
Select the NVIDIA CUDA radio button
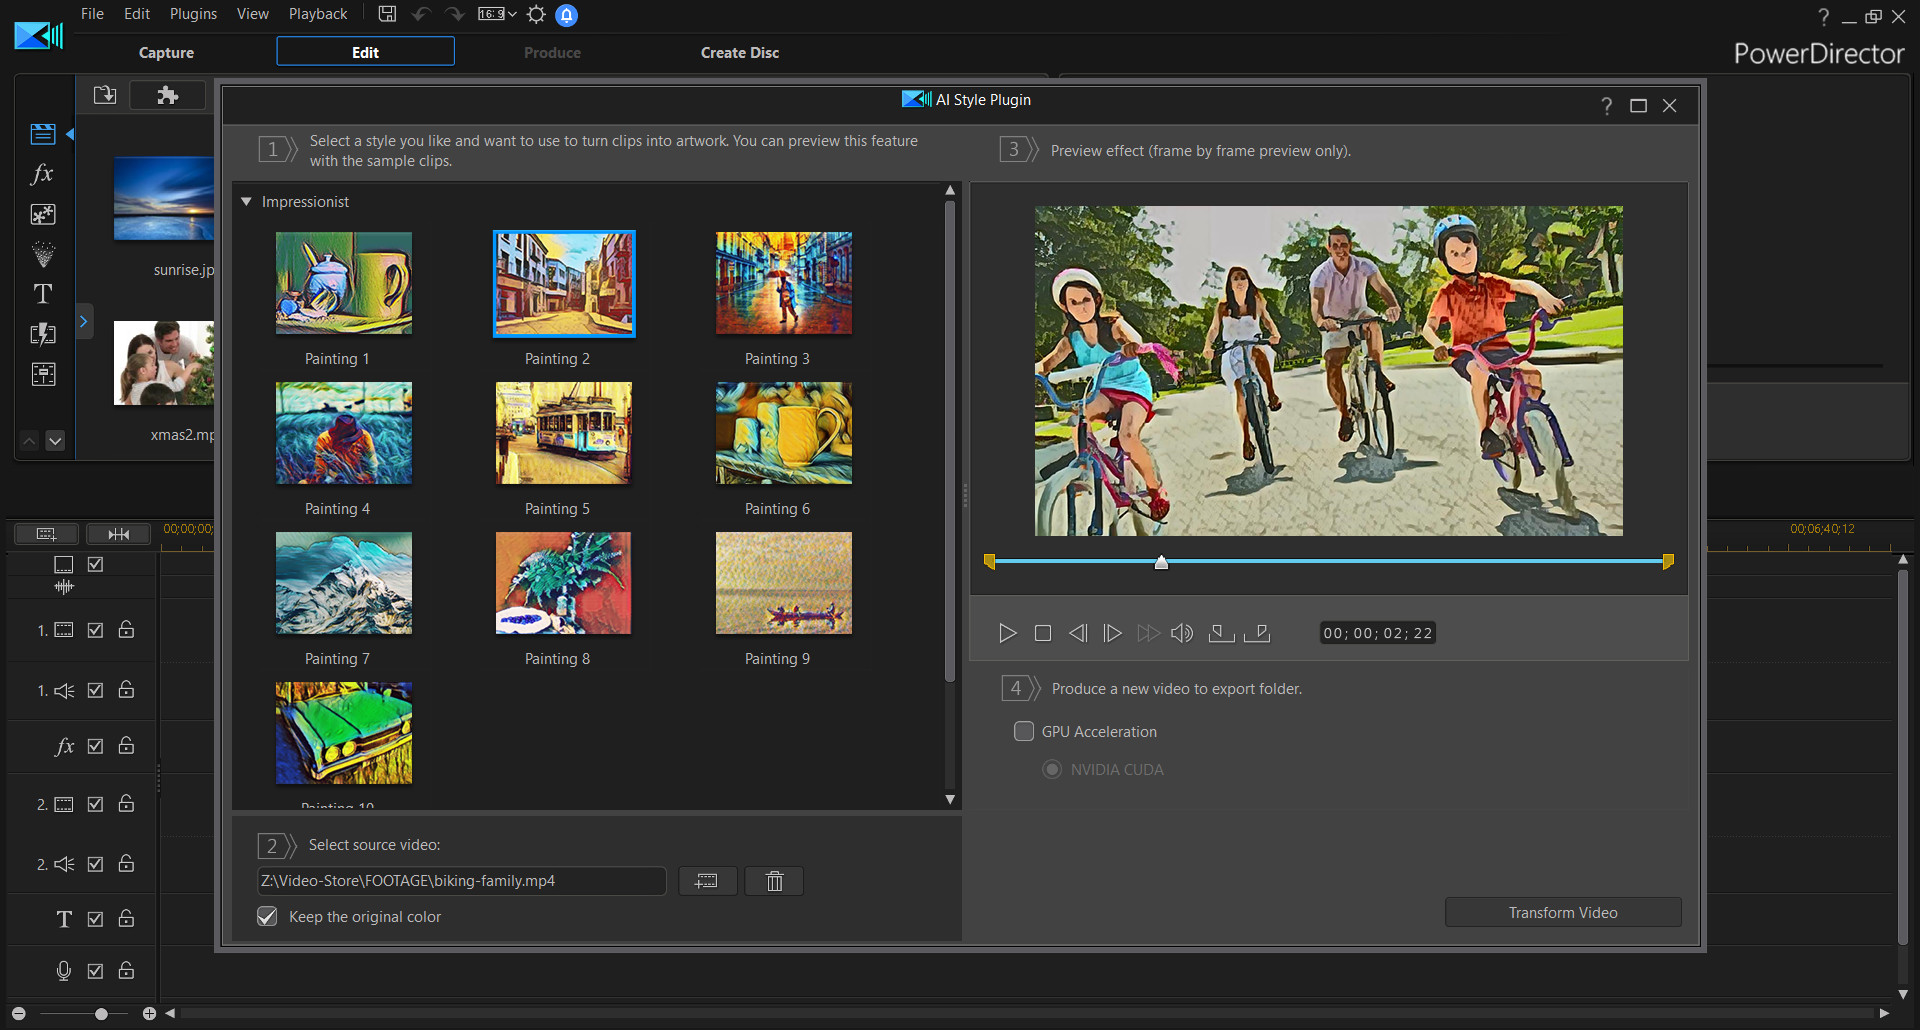click(1051, 769)
